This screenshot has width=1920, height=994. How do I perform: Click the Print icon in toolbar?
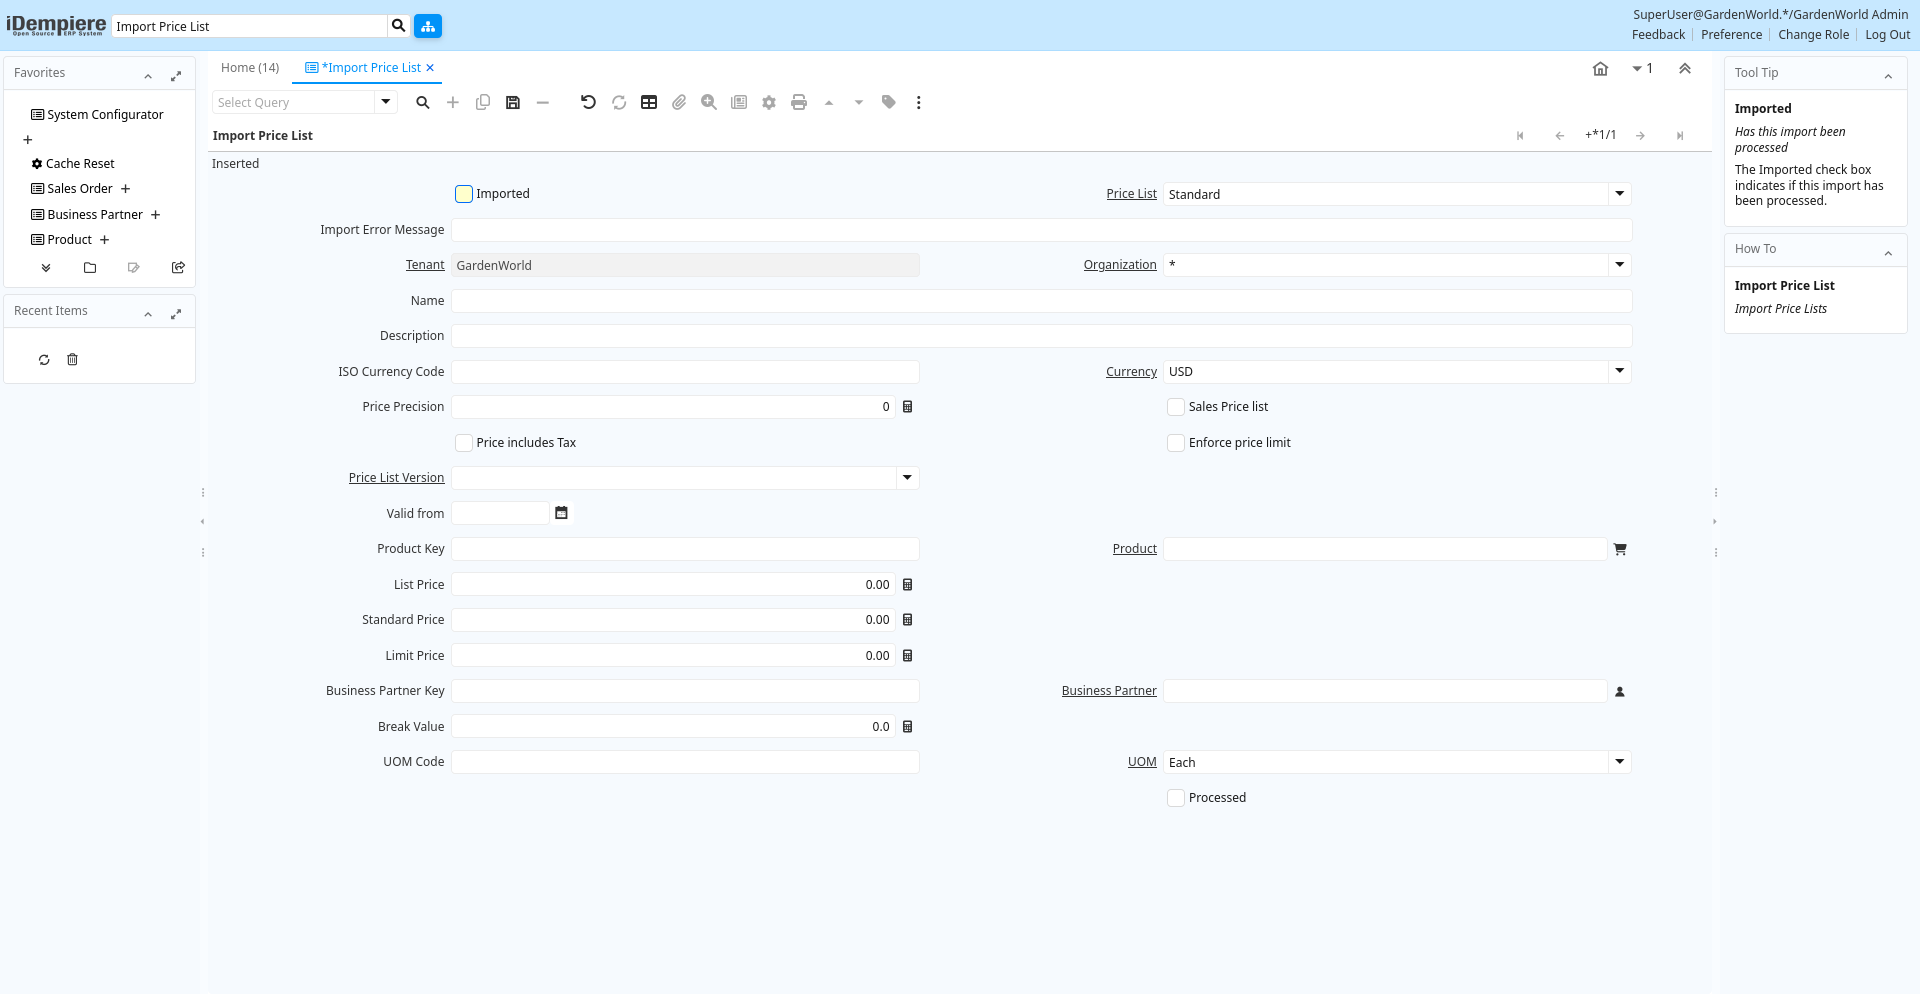(x=799, y=102)
